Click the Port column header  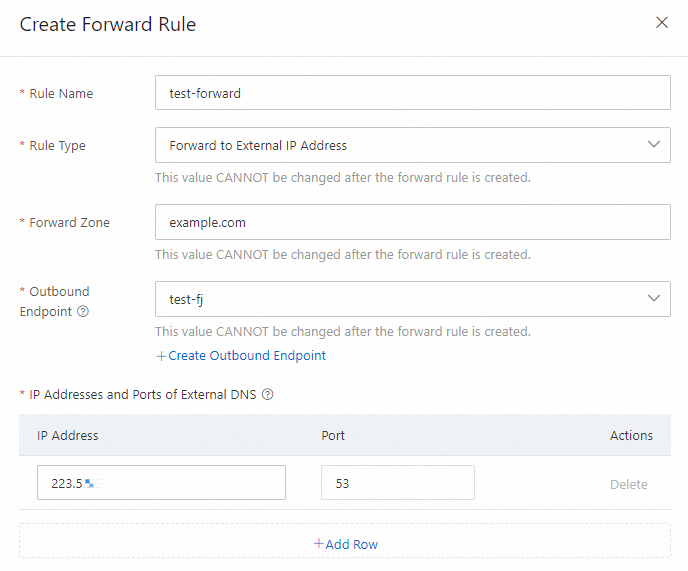coord(333,435)
